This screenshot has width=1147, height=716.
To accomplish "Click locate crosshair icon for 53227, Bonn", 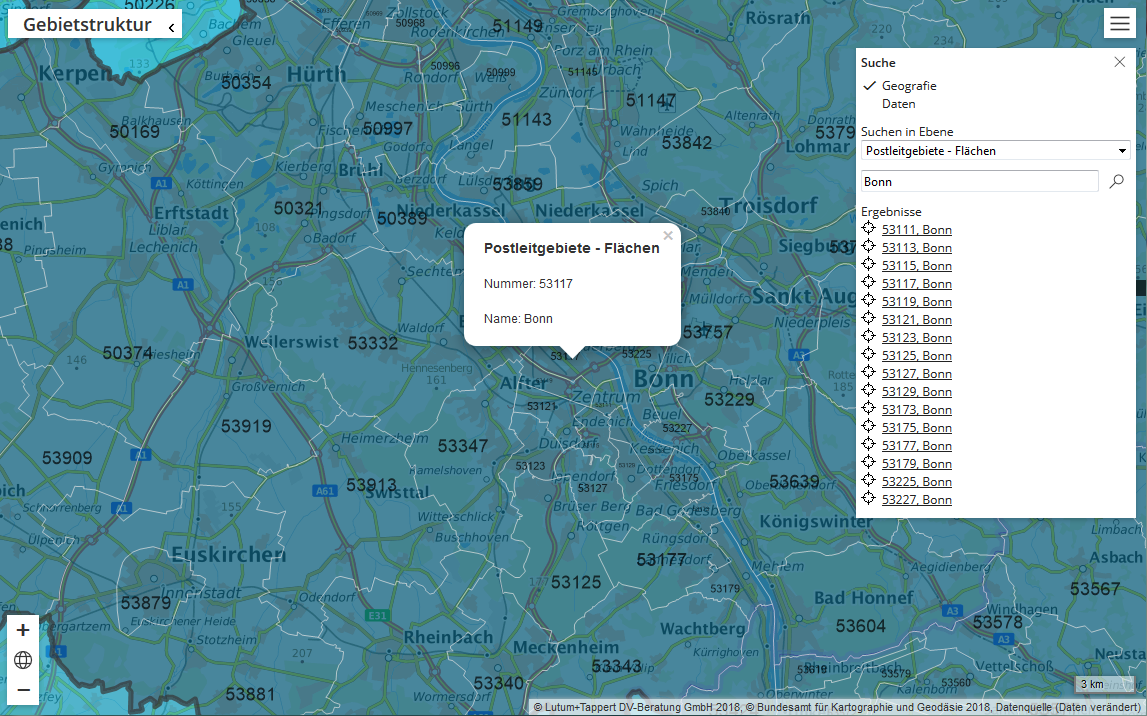I will pos(869,499).
